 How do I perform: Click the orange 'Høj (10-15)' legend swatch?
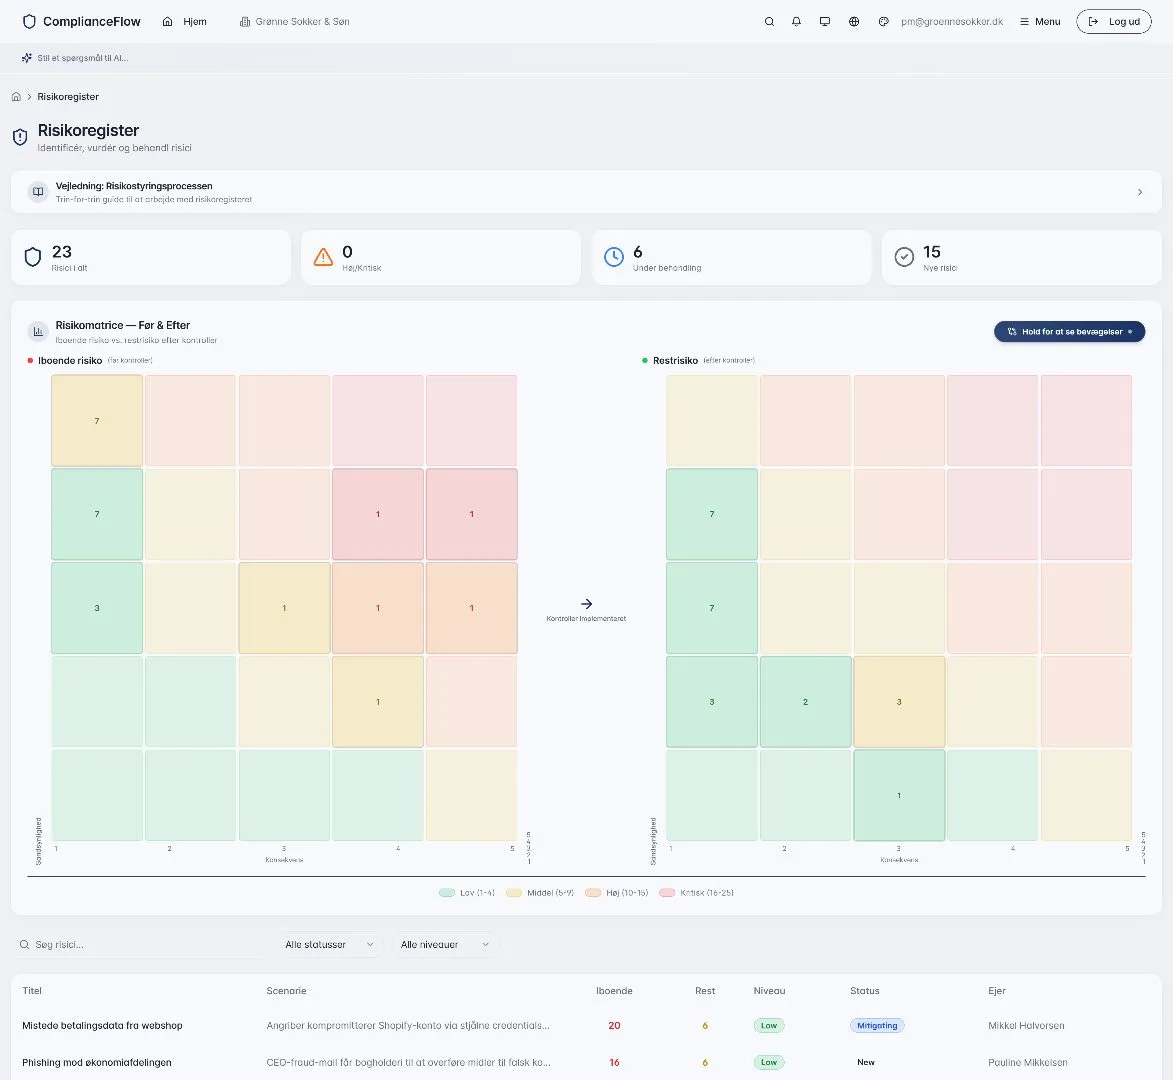click(592, 892)
